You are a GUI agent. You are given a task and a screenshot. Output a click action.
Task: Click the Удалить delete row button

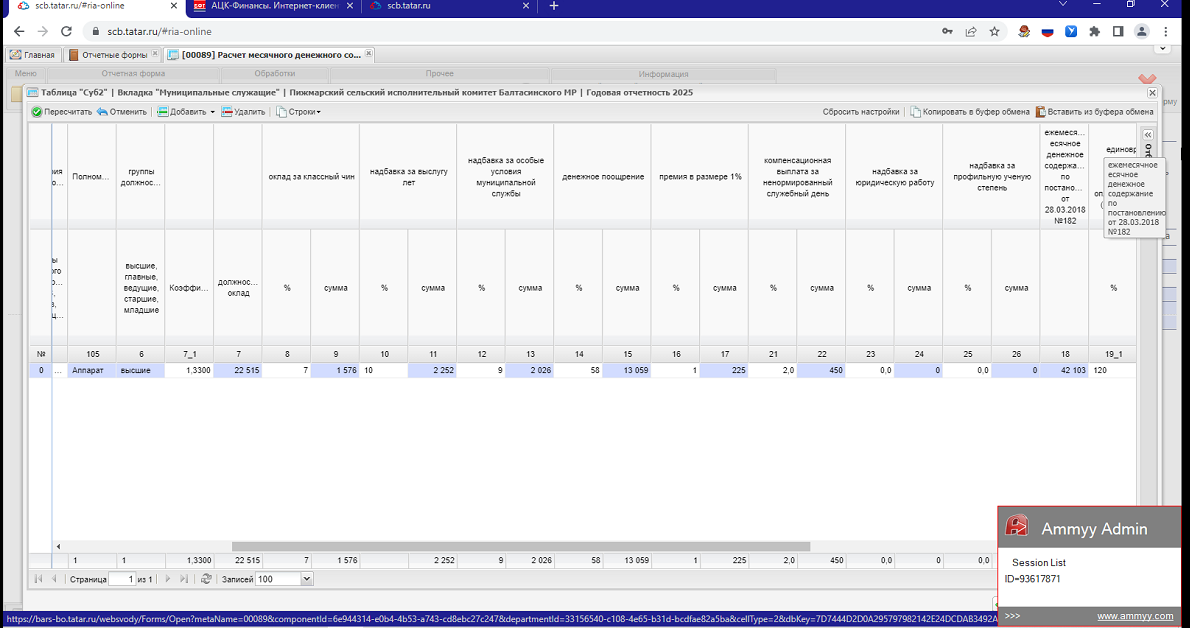pos(243,112)
